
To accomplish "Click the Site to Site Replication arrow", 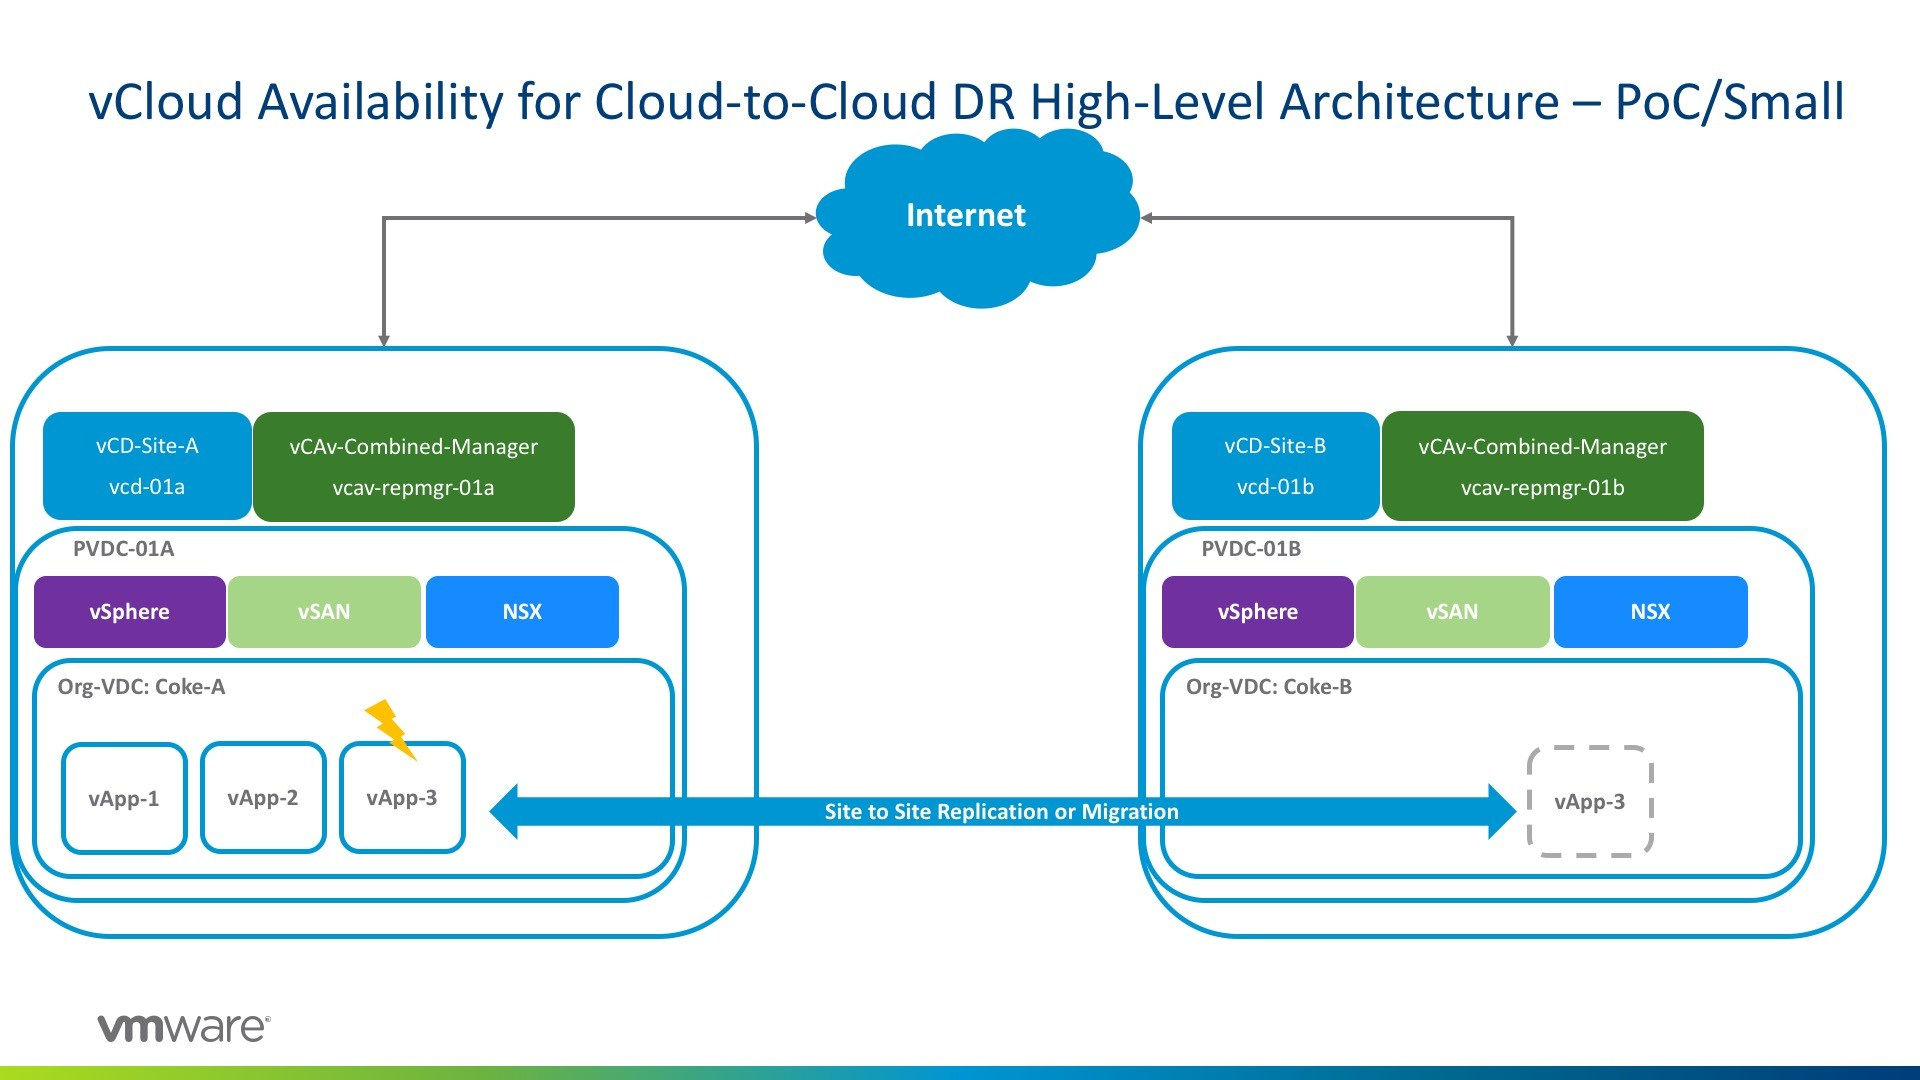I will point(1001,811).
